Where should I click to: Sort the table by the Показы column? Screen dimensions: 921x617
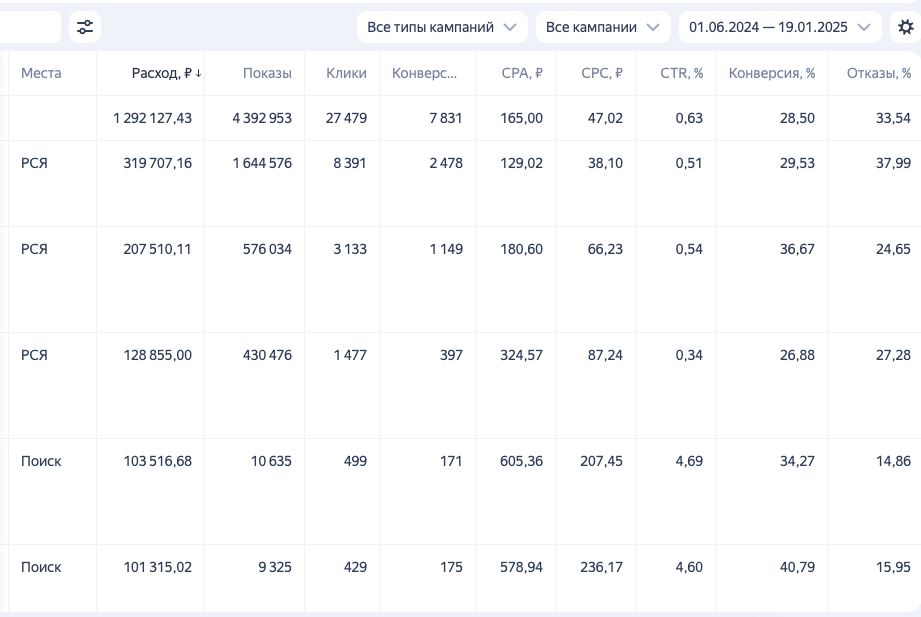[x=267, y=73]
